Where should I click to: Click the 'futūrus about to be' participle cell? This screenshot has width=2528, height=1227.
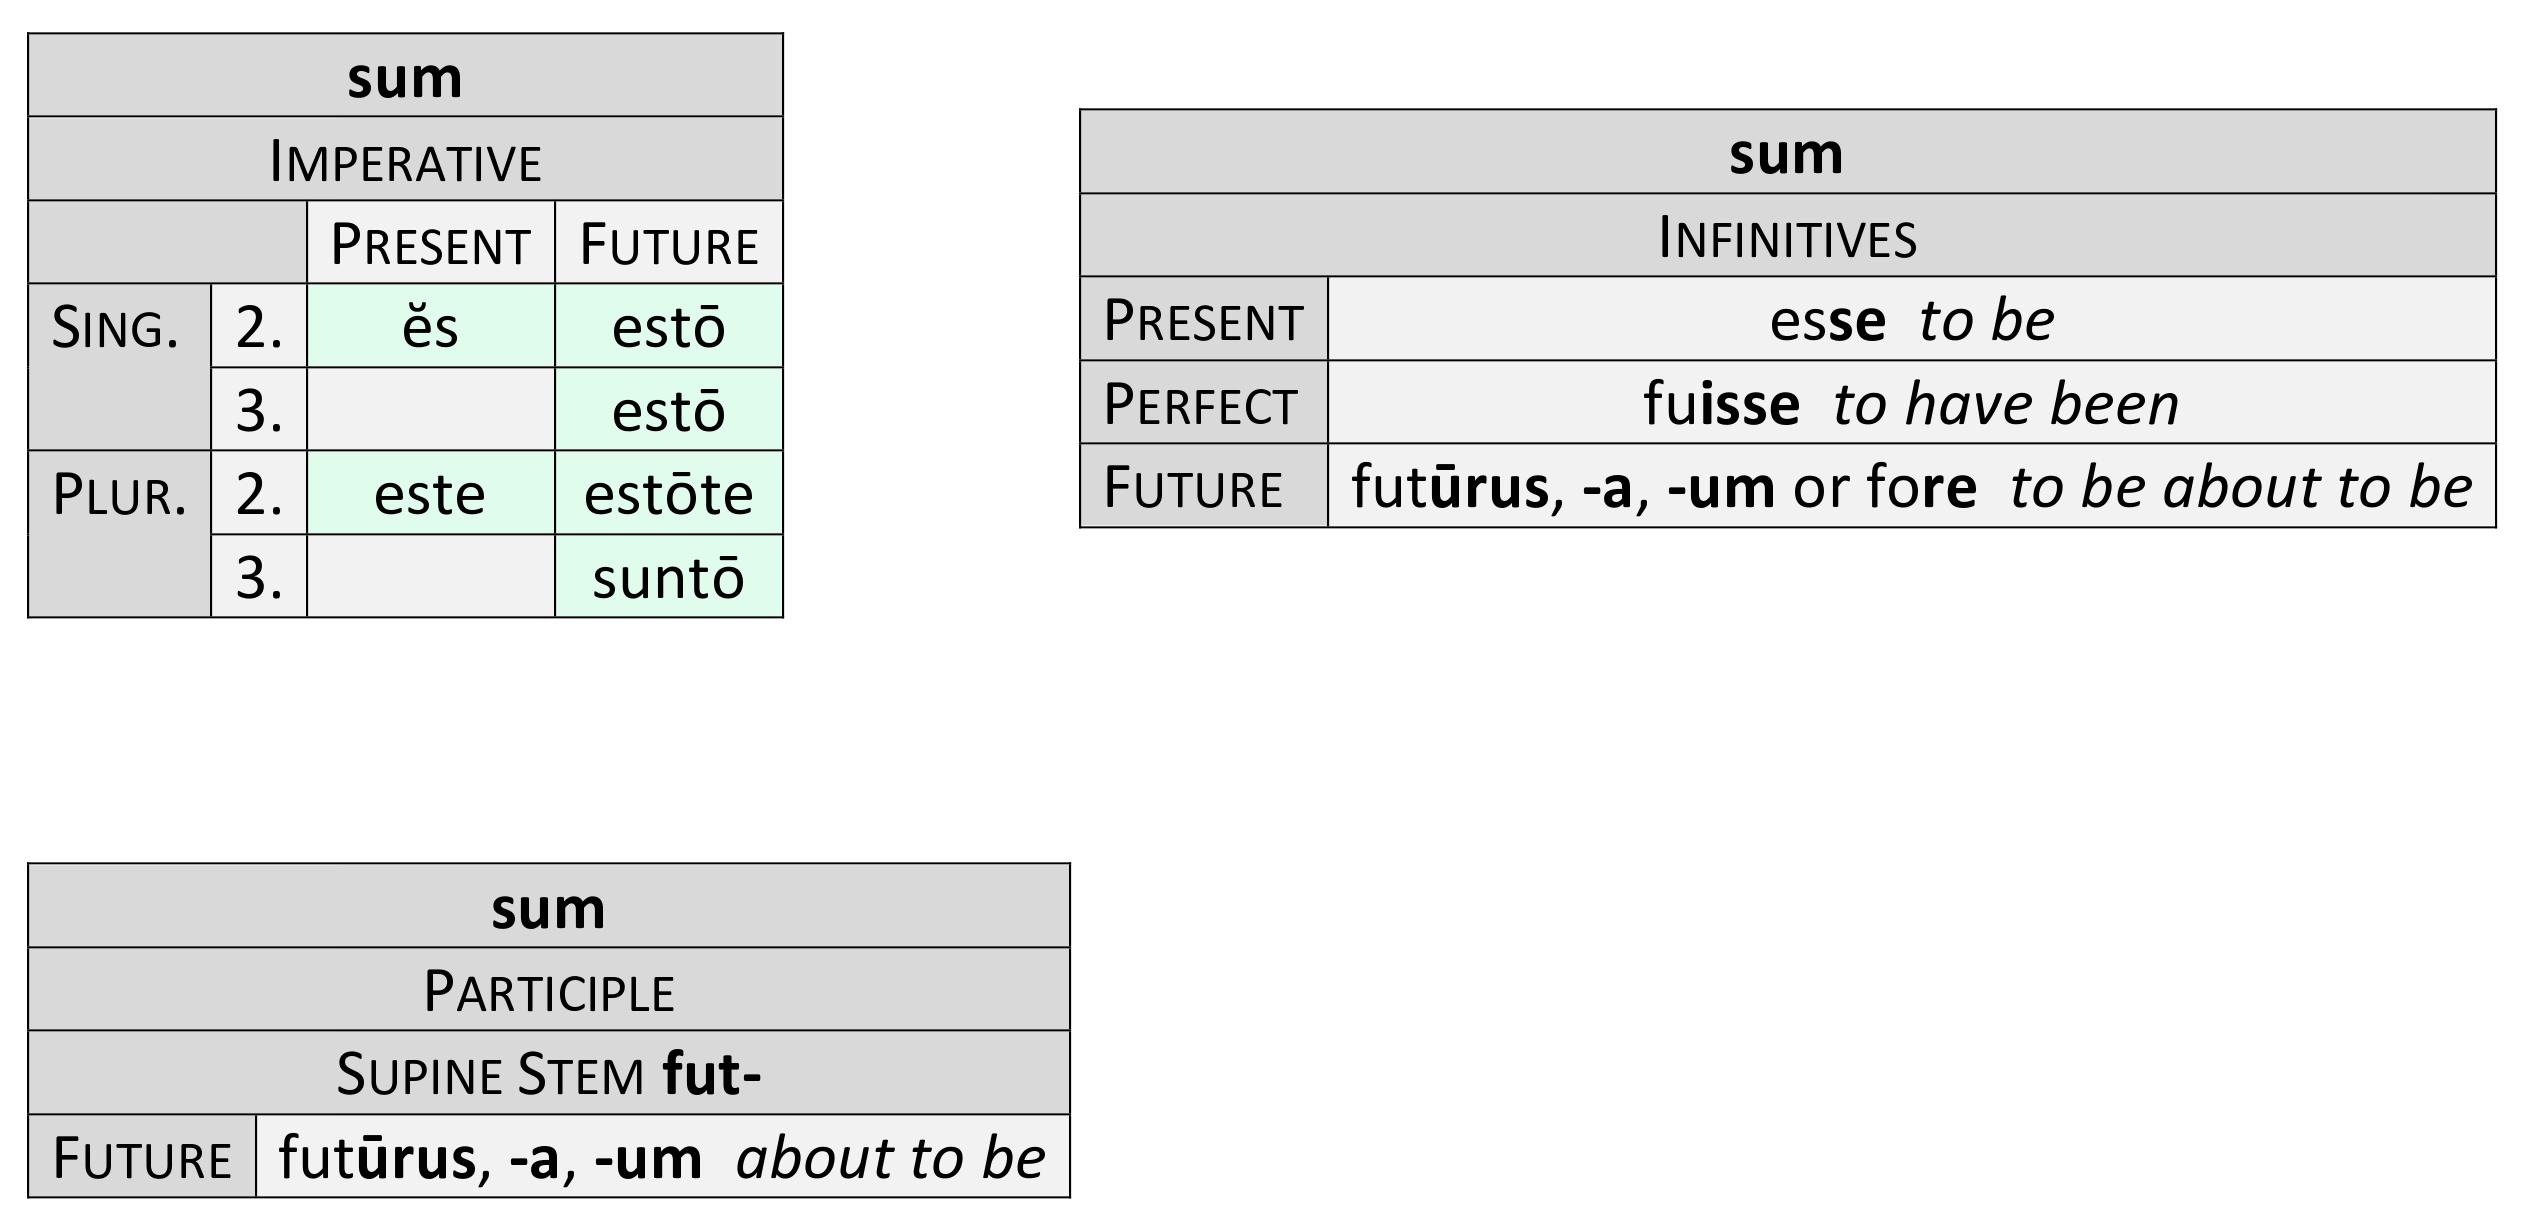pos(662,1158)
